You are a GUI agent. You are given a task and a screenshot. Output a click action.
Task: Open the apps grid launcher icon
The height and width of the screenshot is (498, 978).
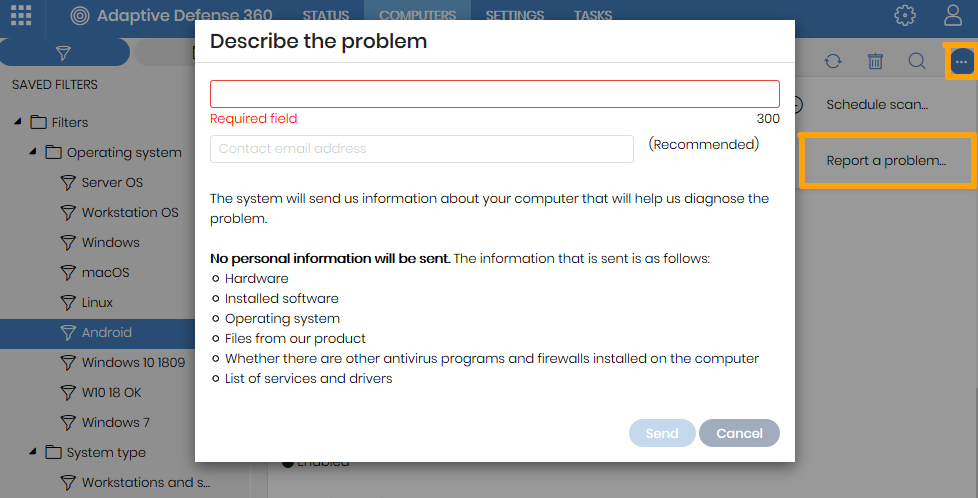21,15
